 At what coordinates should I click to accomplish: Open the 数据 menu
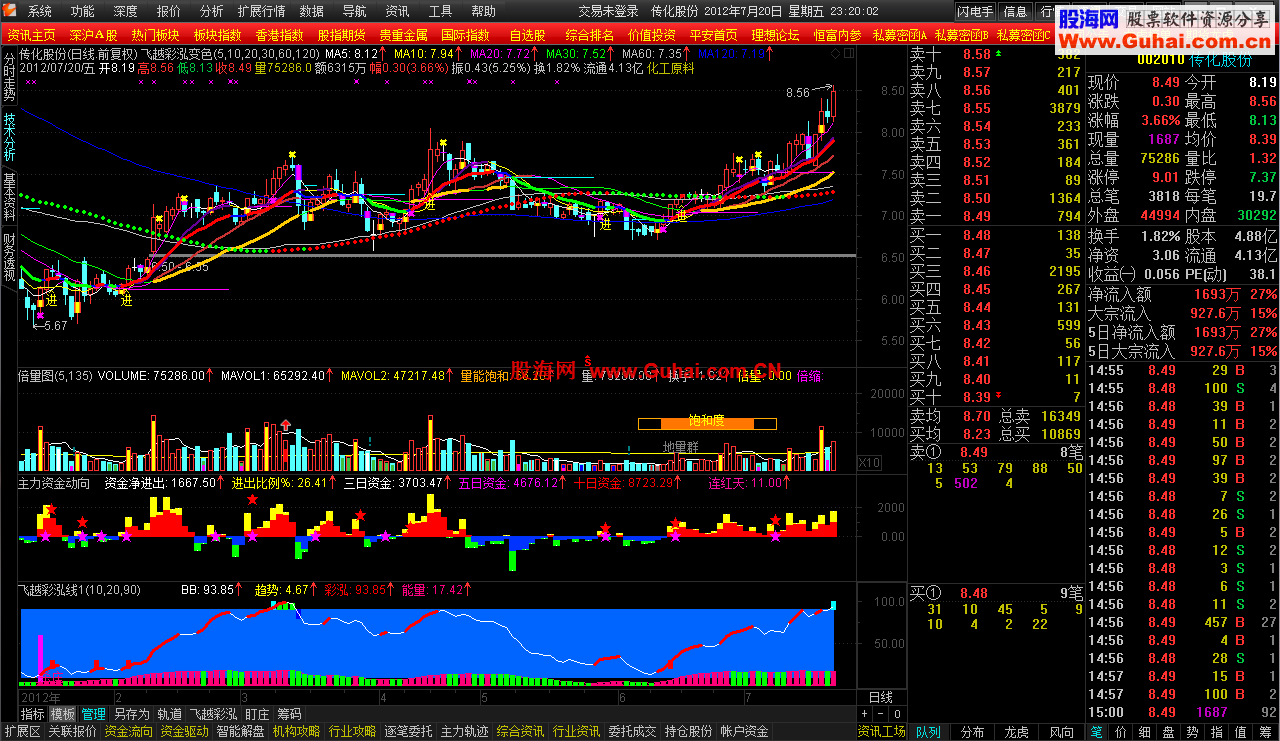pyautogui.click(x=312, y=12)
